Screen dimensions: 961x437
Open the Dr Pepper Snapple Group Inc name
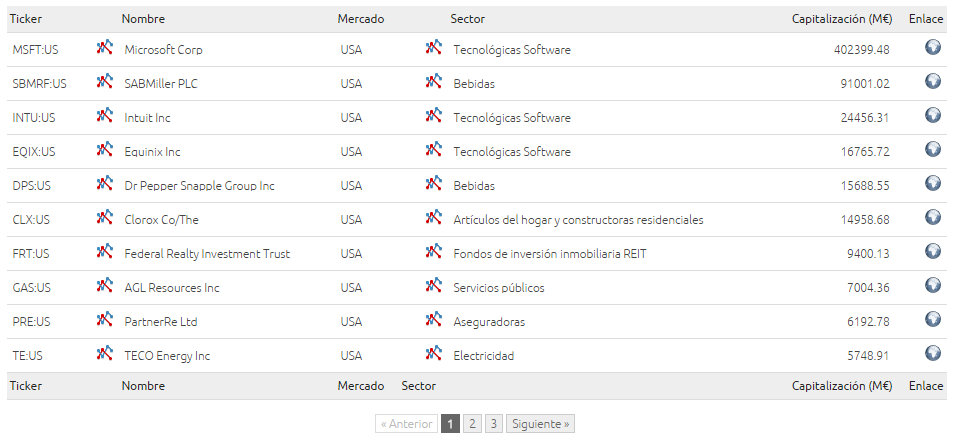click(199, 186)
